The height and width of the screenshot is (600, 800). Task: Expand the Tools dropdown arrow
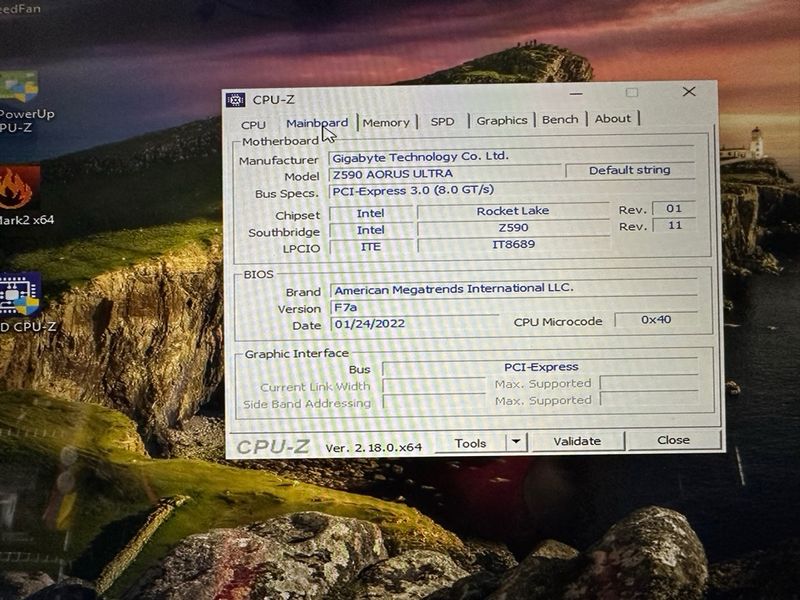516,442
